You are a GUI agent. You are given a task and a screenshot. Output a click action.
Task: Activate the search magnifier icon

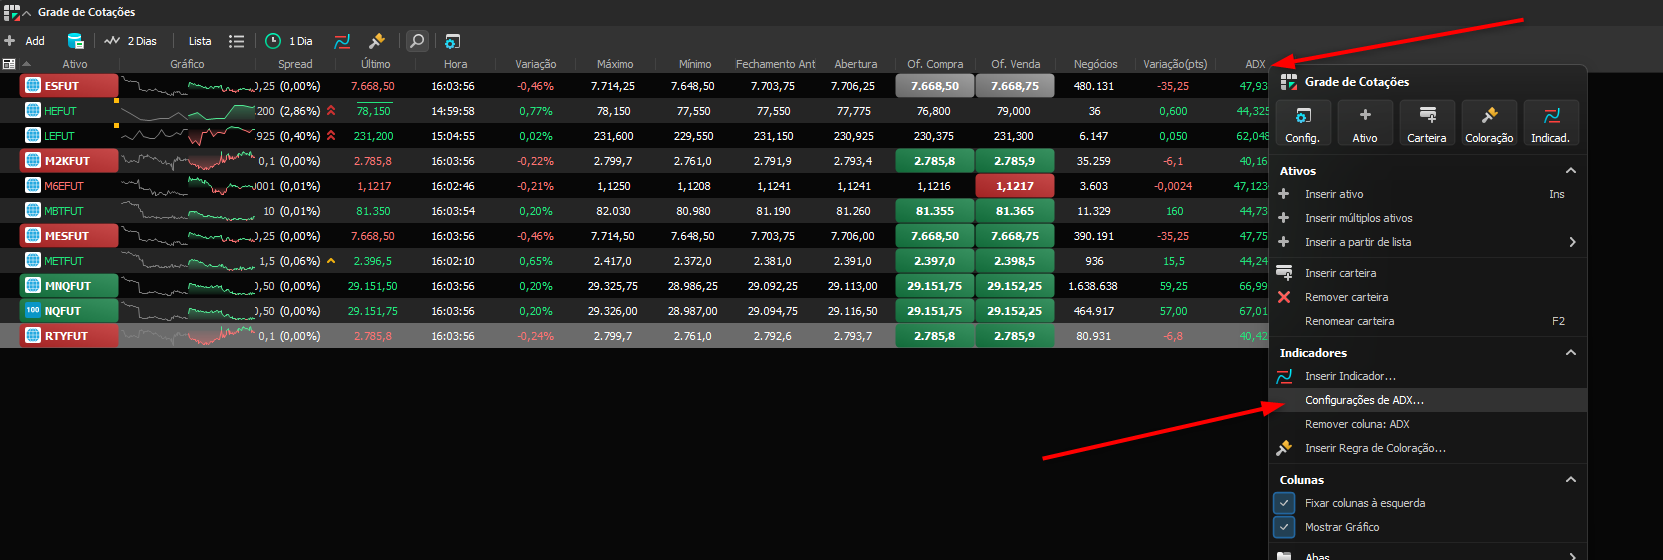(417, 41)
